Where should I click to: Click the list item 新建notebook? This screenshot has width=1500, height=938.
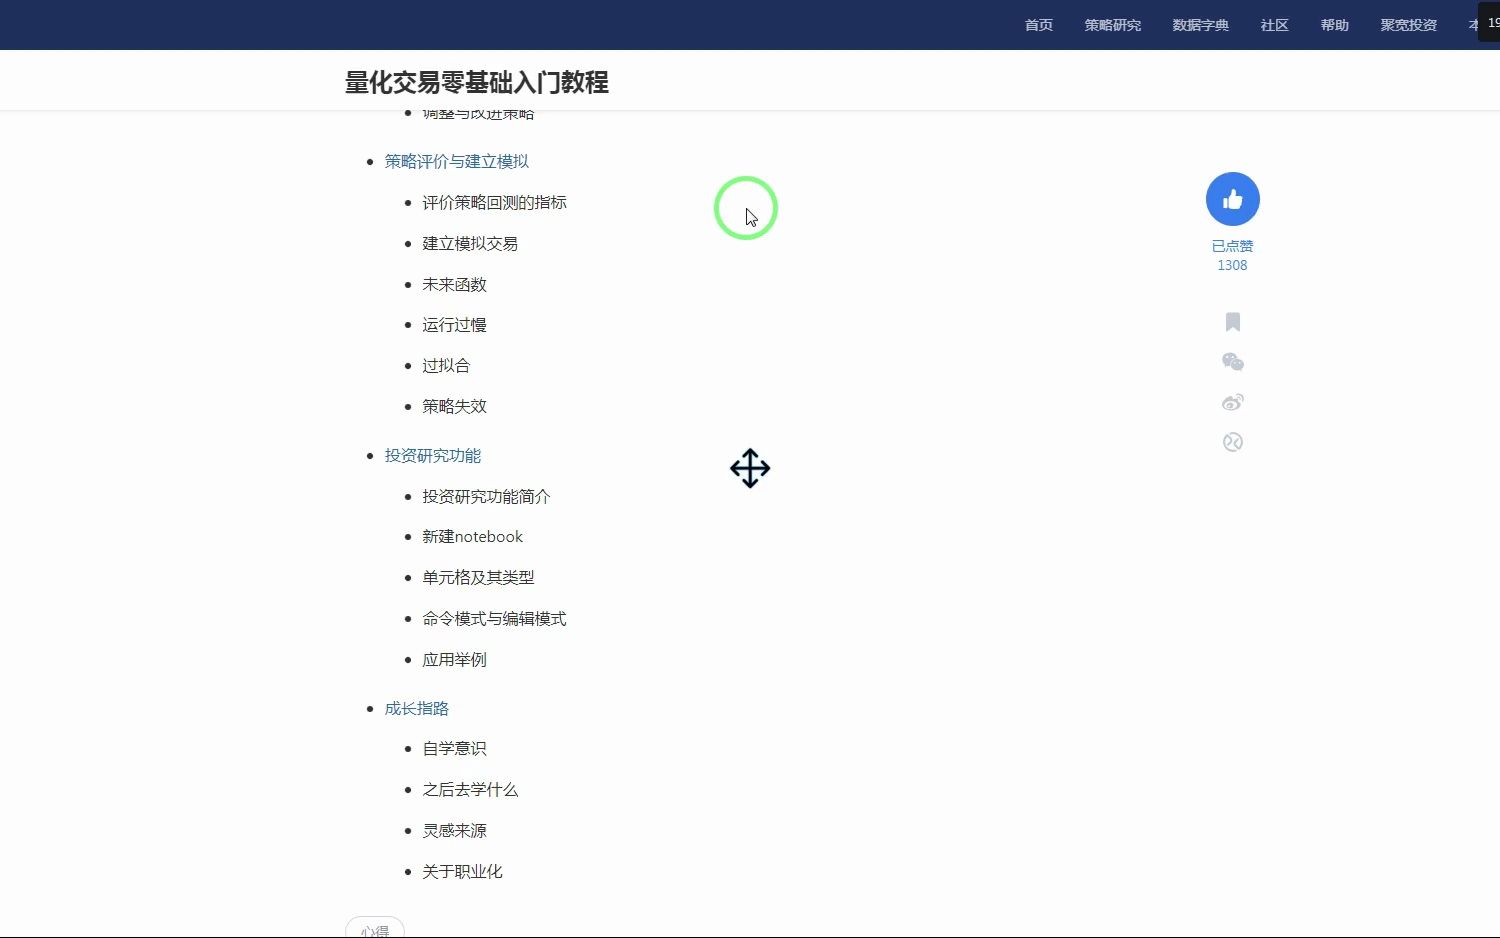click(x=472, y=536)
